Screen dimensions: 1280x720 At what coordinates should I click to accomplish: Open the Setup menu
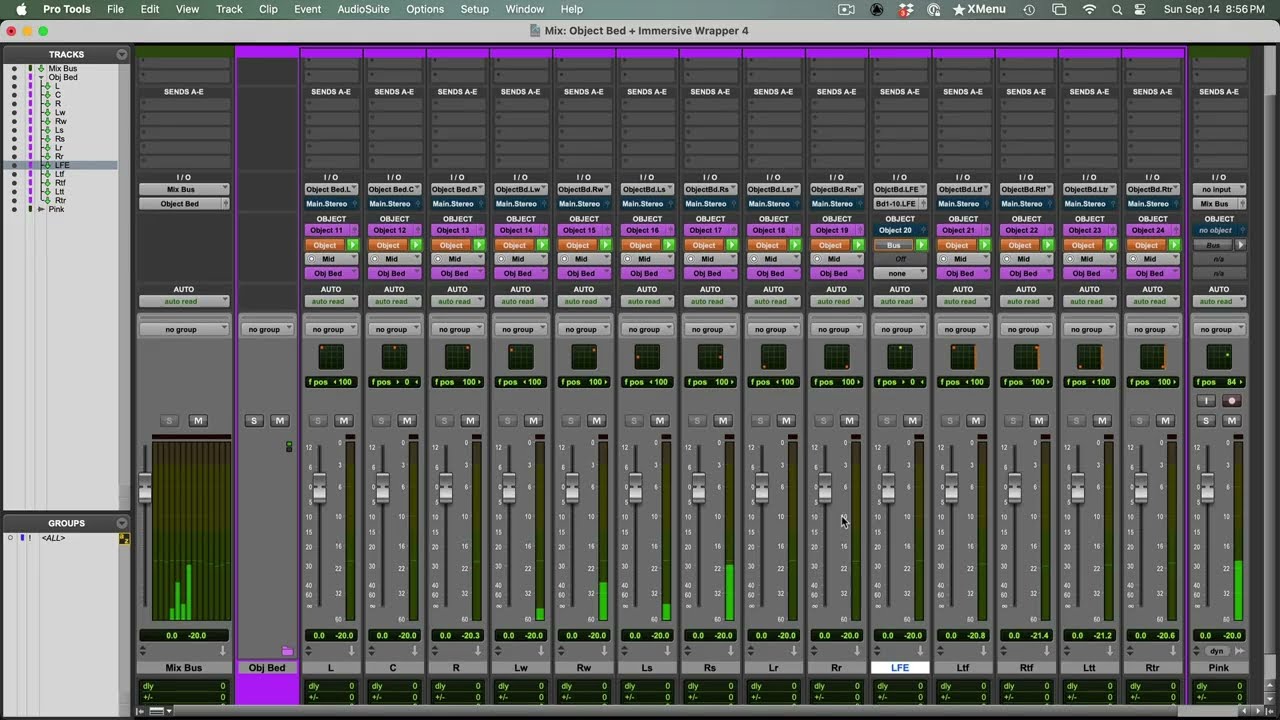click(475, 9)
